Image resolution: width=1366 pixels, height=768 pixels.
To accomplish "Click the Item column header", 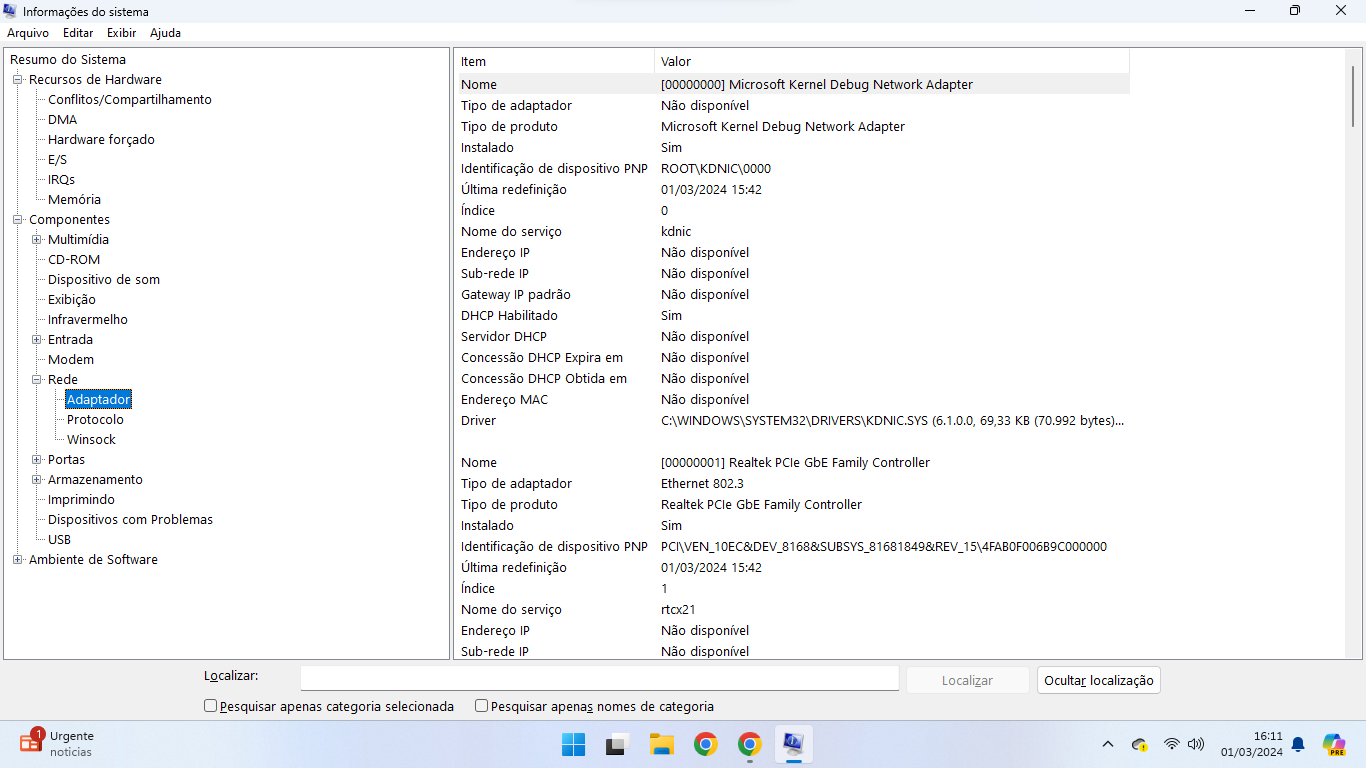I will pos(555,61).
